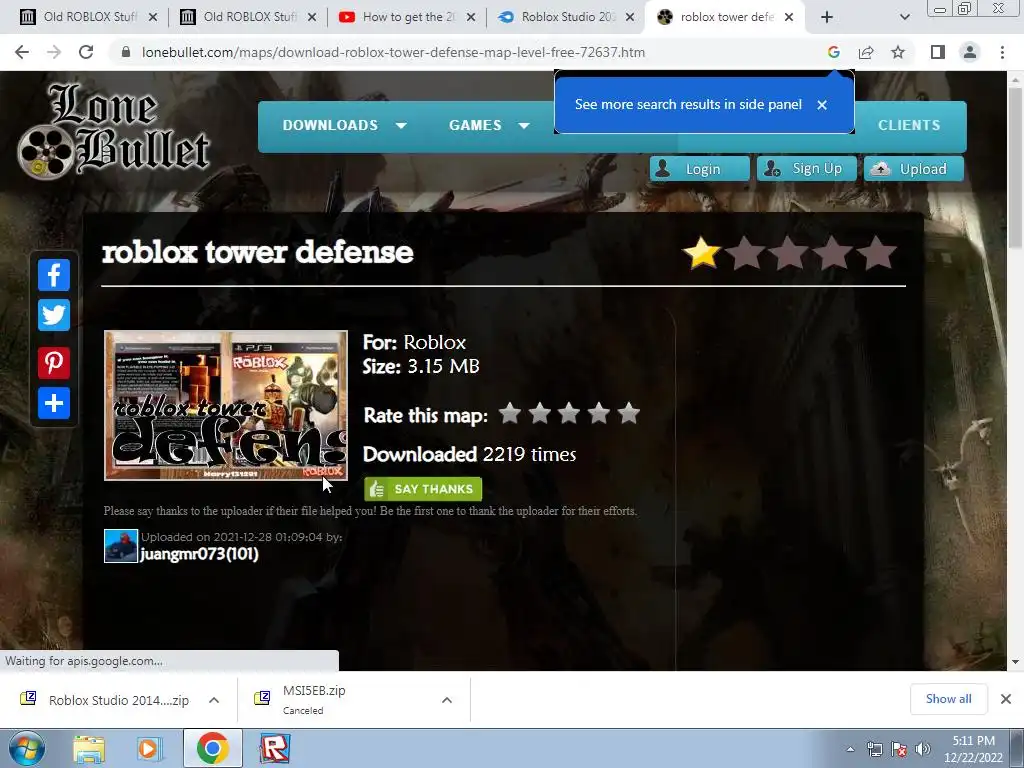The image size is (1024, 768).
Task: Open the Chrome profile avatar
Action: 970,52
